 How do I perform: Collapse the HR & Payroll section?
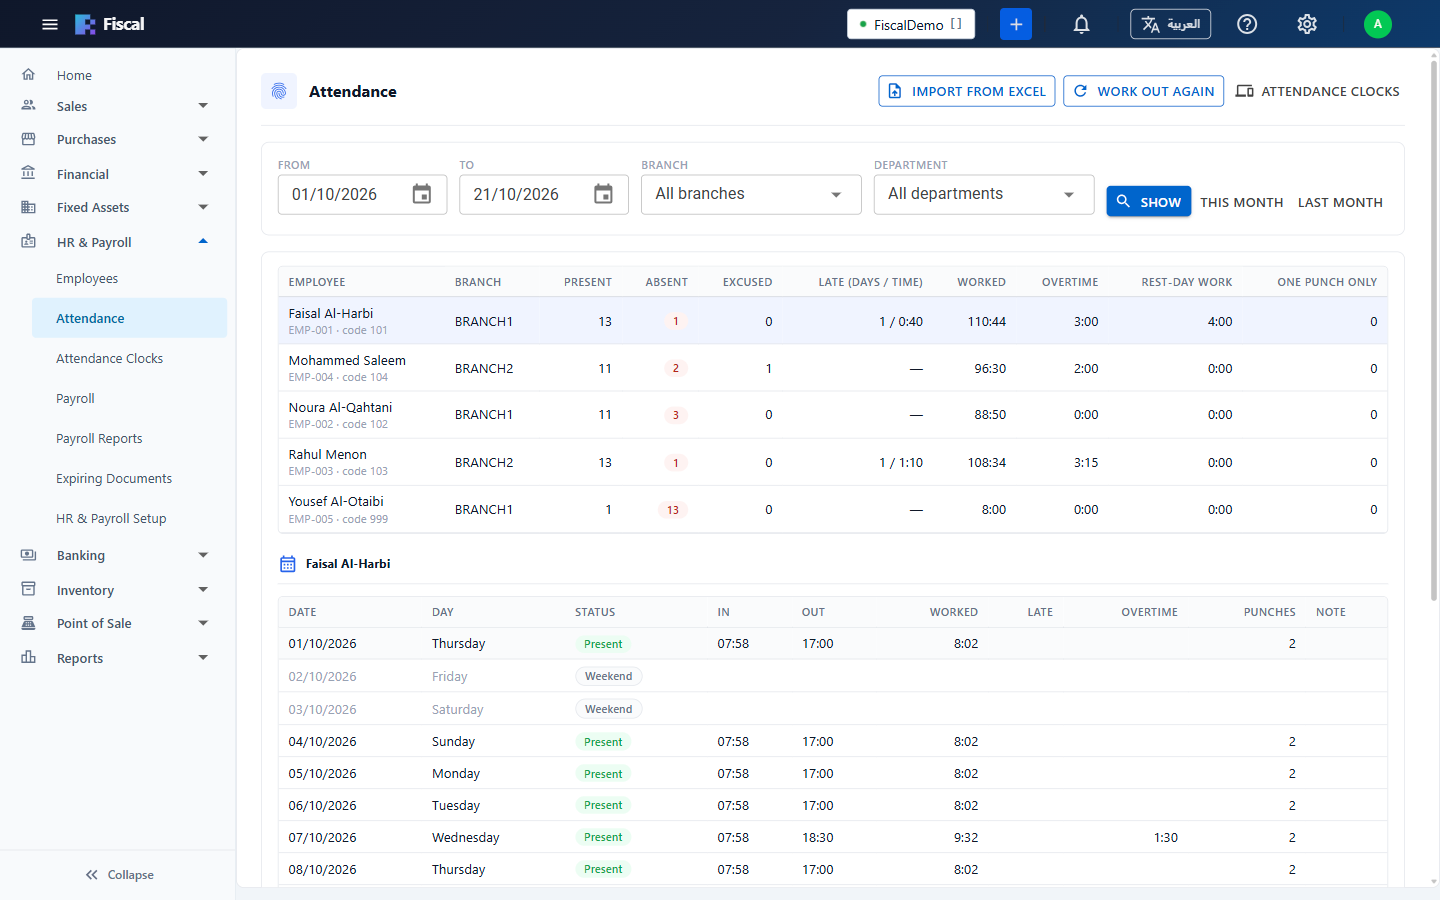[x=203, y=242]
